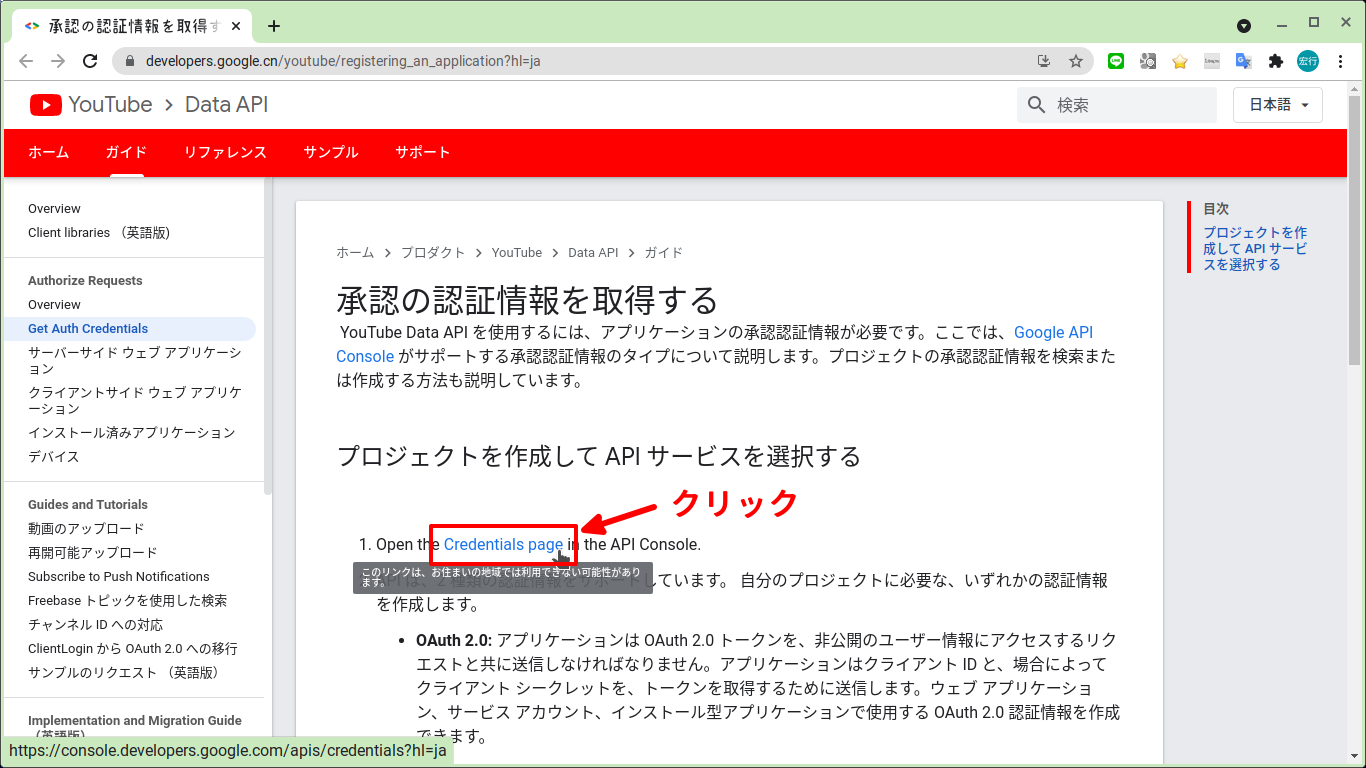This screenshot has width=1366, height=768.
Task: Open the LINE browser extension
Action: tap(1116, 61)
